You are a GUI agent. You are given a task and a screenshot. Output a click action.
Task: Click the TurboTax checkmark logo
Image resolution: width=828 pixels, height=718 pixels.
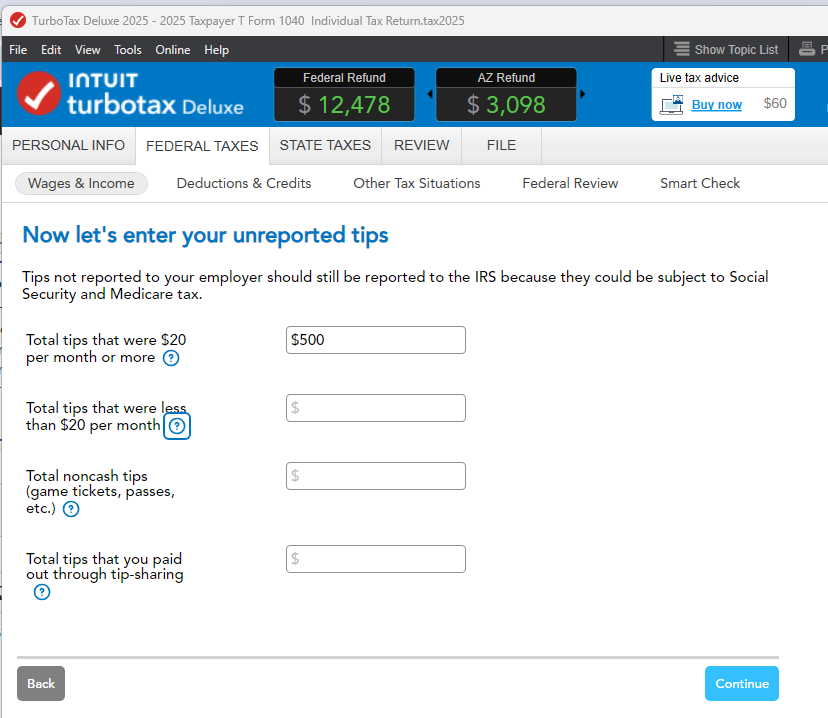[39, 93]
